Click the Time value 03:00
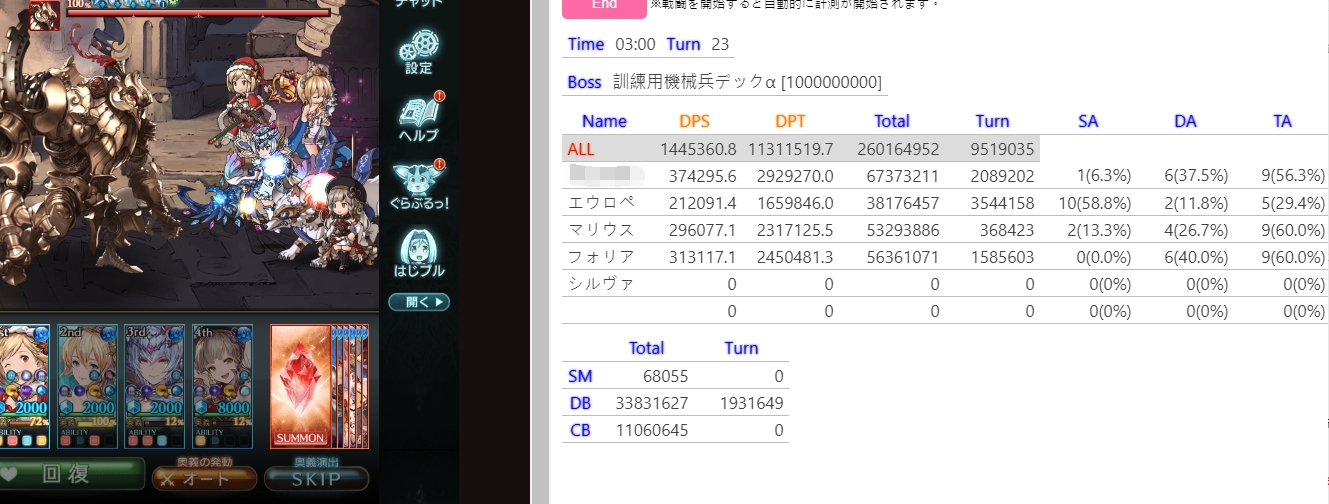Viewport: 1329px width, 504px height. (x=635, y=44)
